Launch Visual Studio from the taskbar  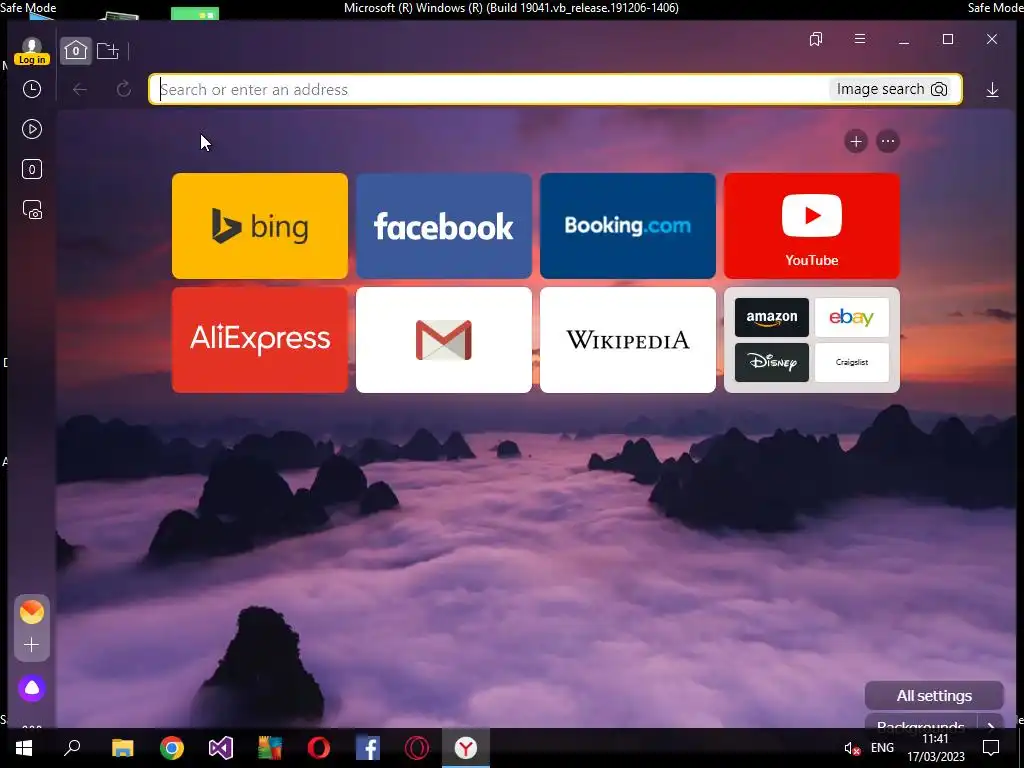tap(221, 748)
